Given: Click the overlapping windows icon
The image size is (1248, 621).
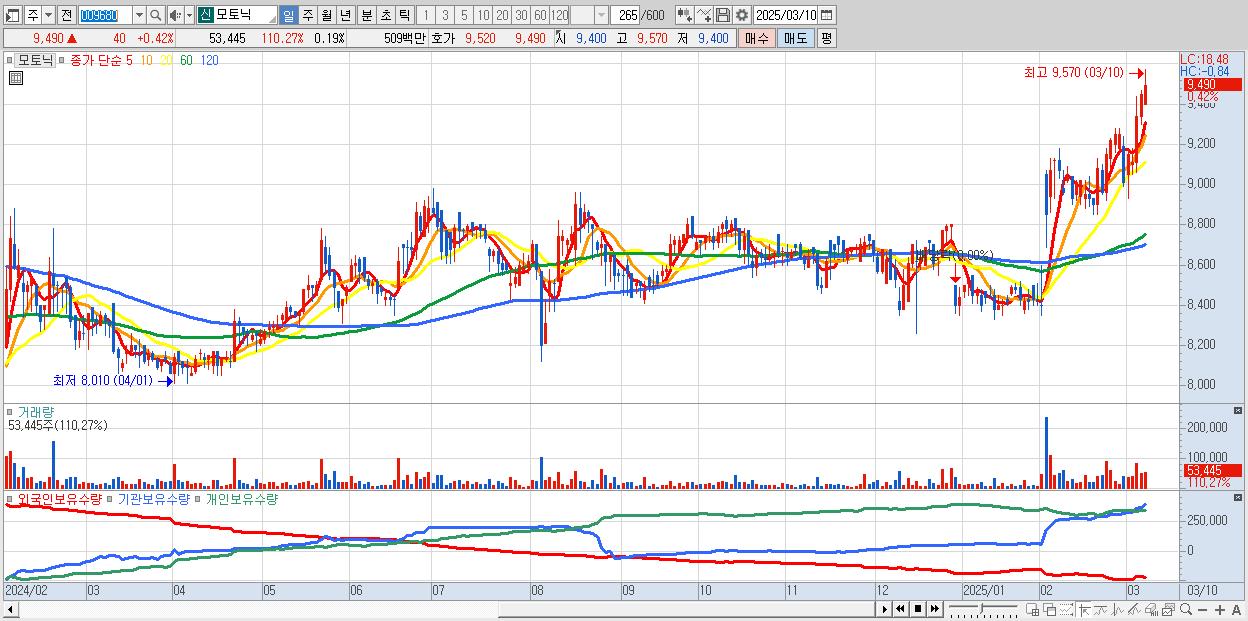Looking at the screenshot, I should 1050,609.
